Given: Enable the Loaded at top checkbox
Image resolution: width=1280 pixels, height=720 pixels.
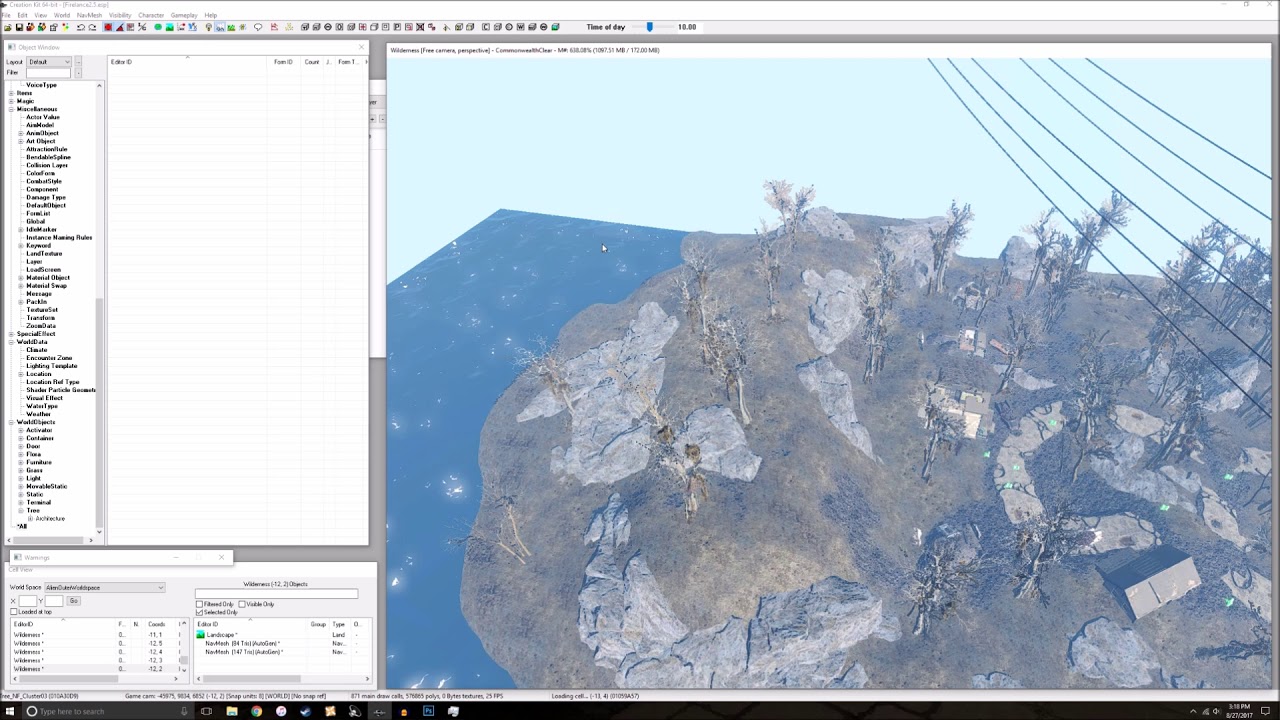Looking at the screenshot, I should (x=14, y=612).
